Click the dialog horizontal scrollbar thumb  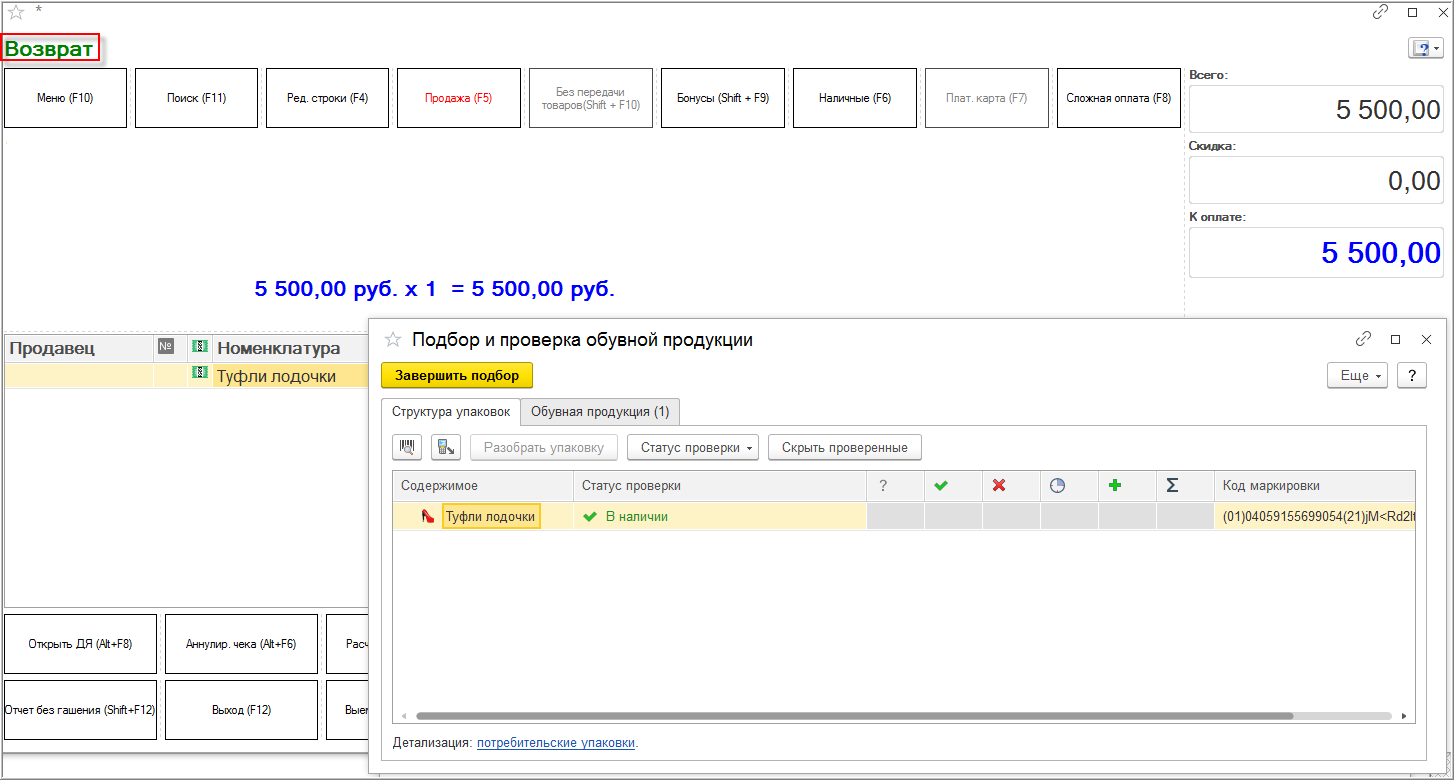854,716
